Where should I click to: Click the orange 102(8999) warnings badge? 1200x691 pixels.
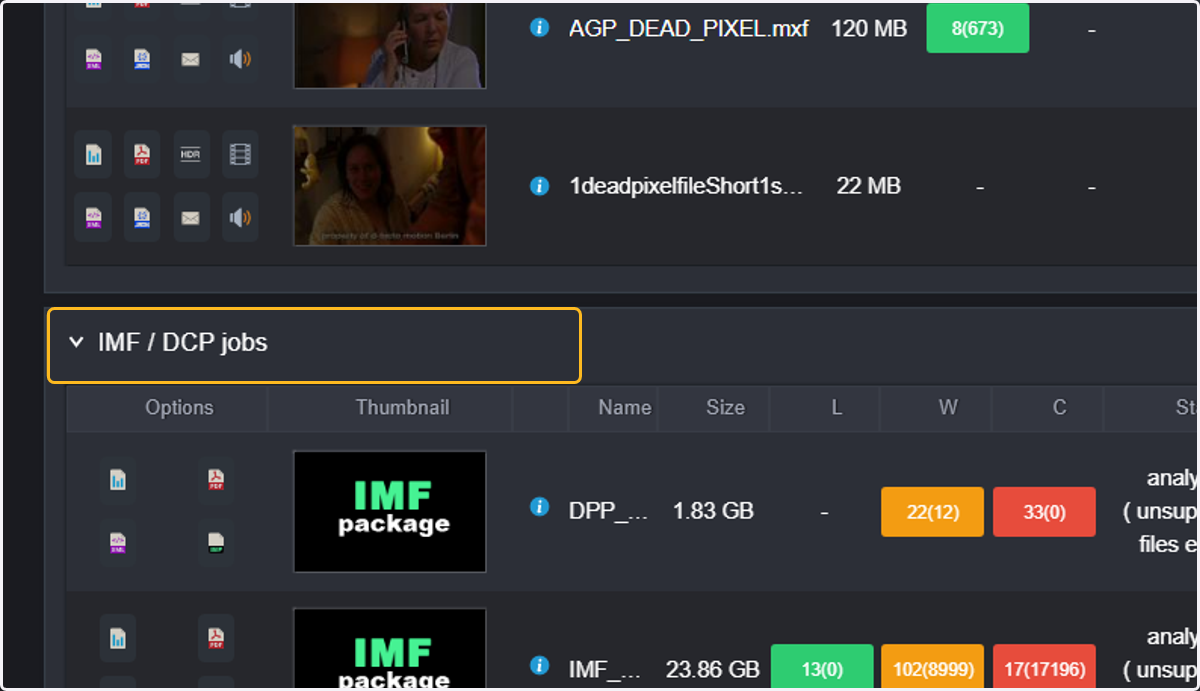point(932,667)
